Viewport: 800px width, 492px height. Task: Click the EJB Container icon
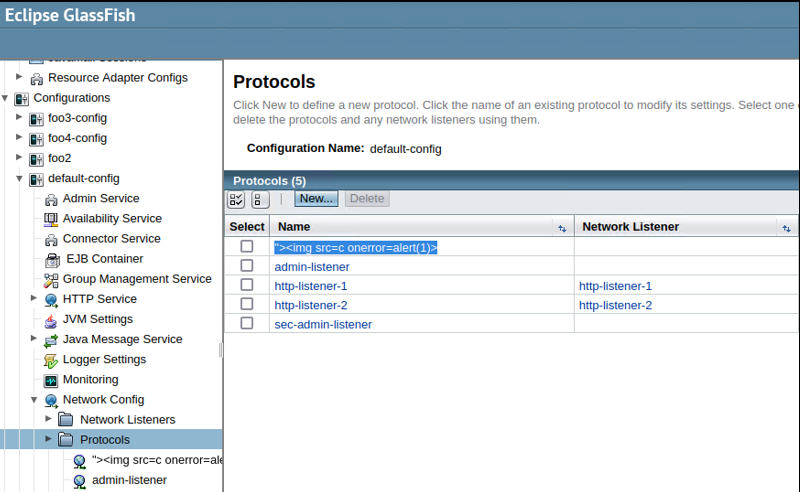52,260
